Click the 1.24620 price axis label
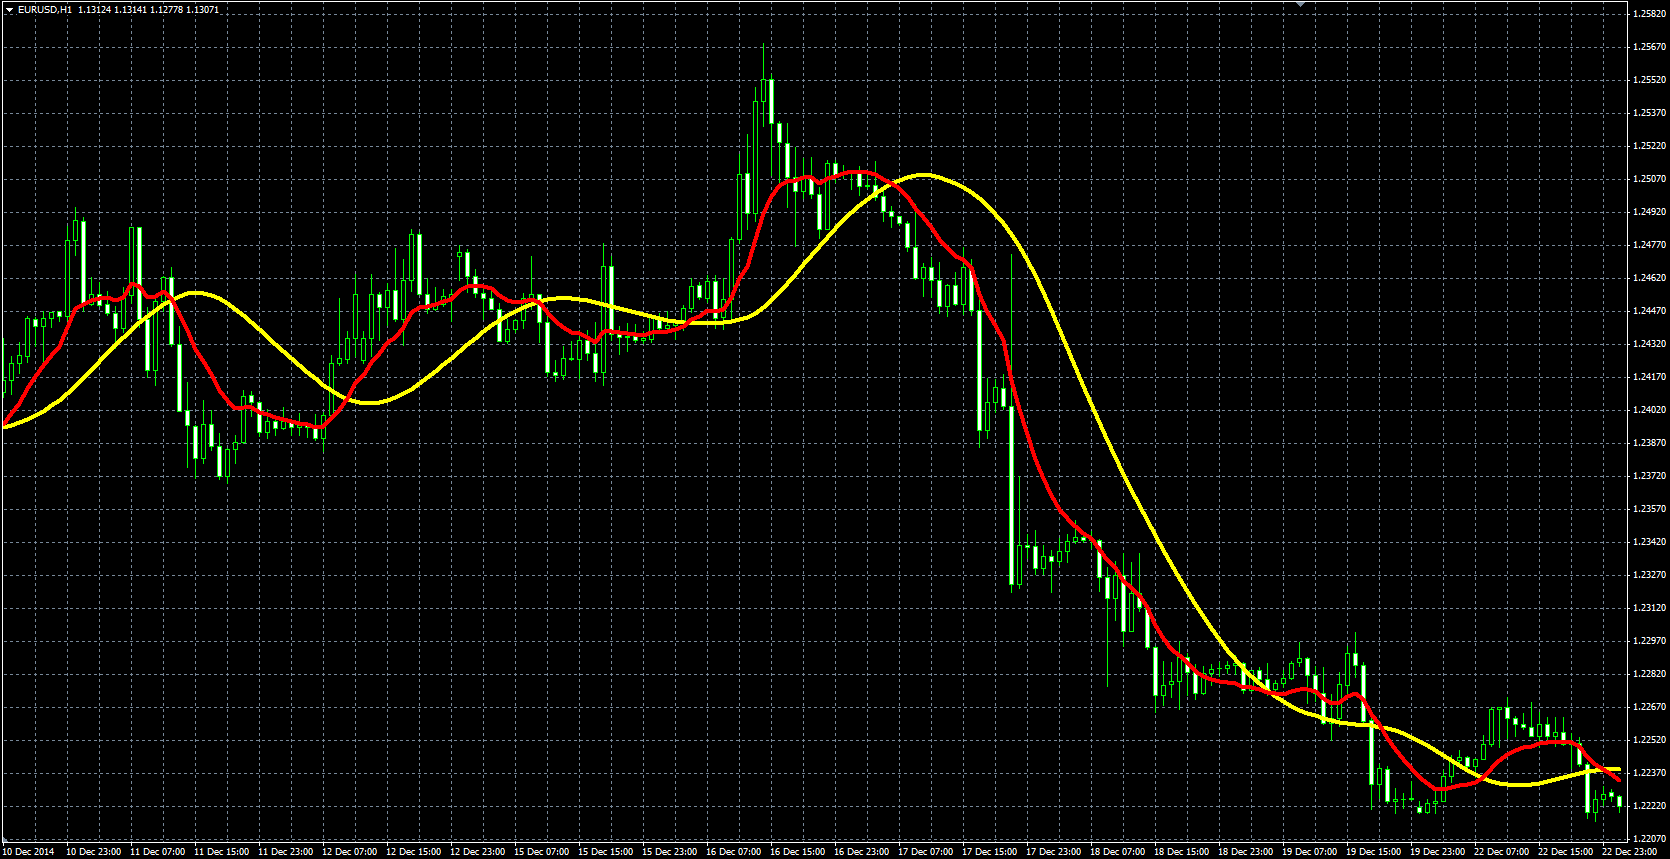Image resolution: width=1670 pixels, height=859 pixels. point(1649,278)
